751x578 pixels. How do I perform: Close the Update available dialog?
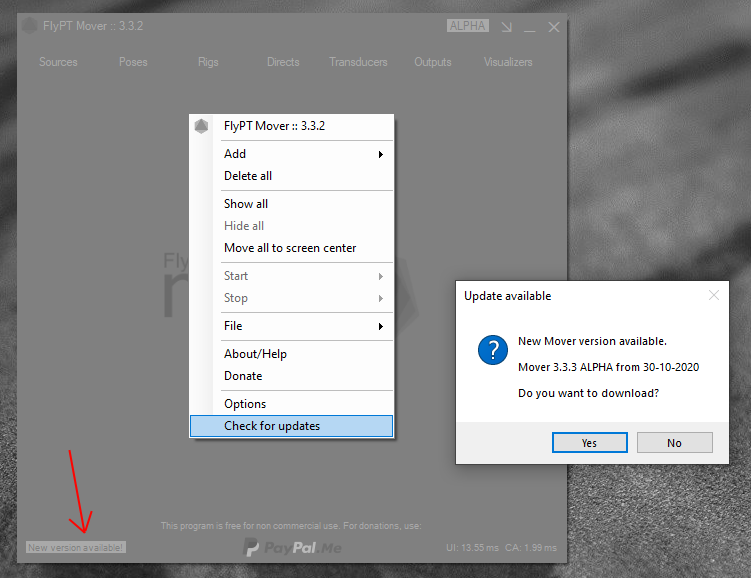(x=714, y=295)
